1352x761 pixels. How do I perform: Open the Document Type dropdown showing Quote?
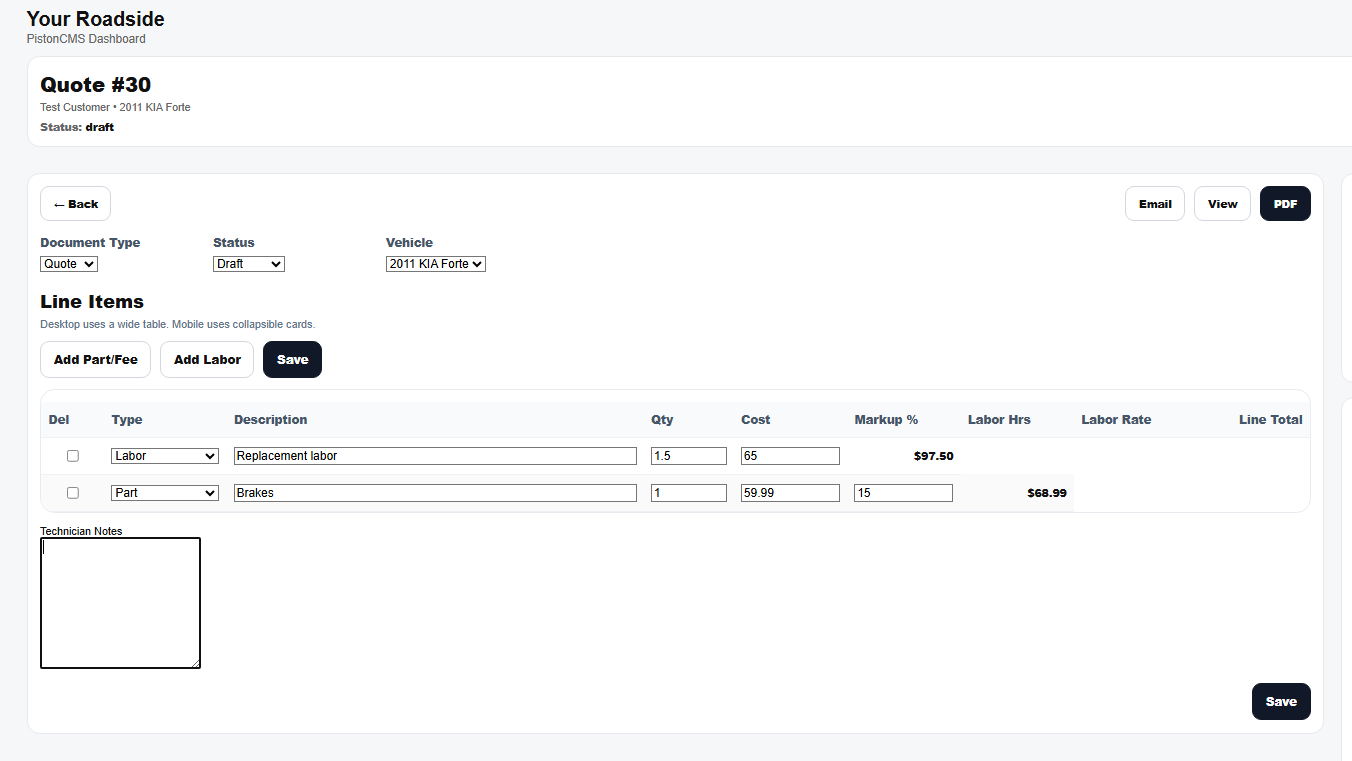68,263
